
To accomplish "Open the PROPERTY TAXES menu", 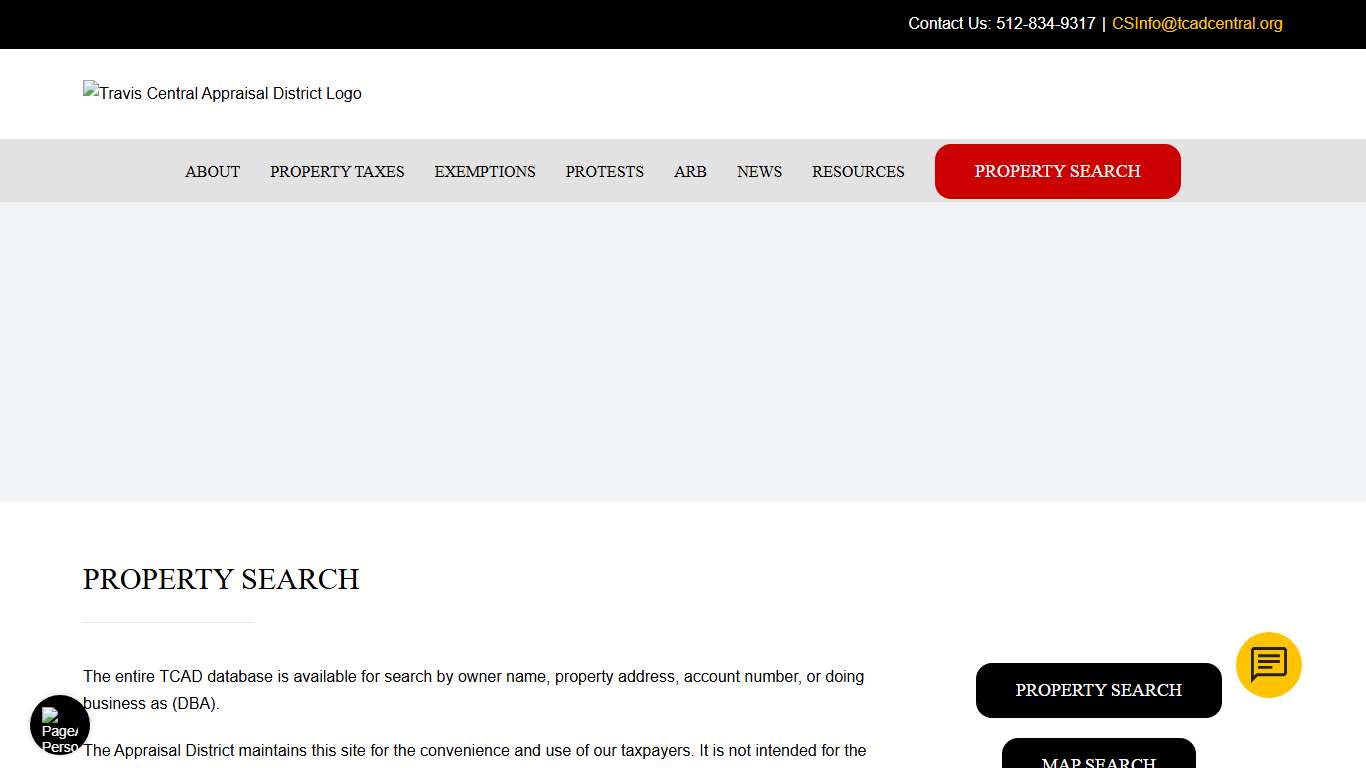I will (337, 172).
